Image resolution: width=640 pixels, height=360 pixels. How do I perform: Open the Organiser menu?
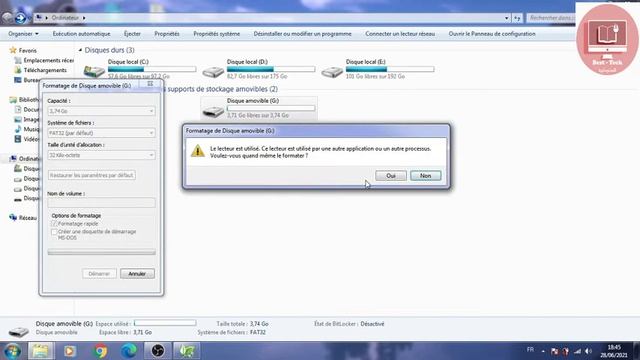pos(23,34)
